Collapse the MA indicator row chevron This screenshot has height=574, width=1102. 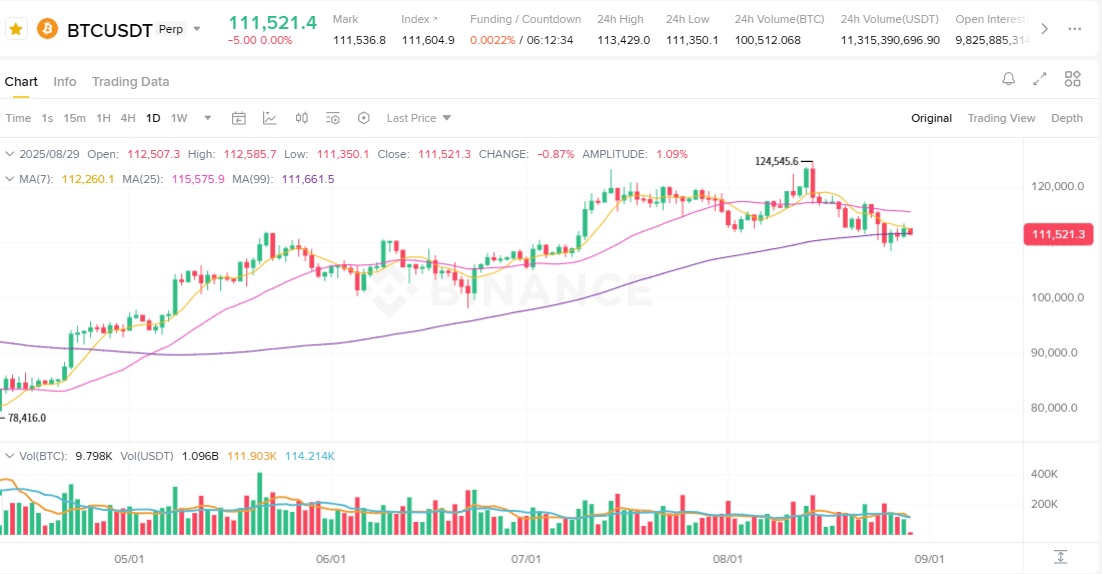[10, 179]
